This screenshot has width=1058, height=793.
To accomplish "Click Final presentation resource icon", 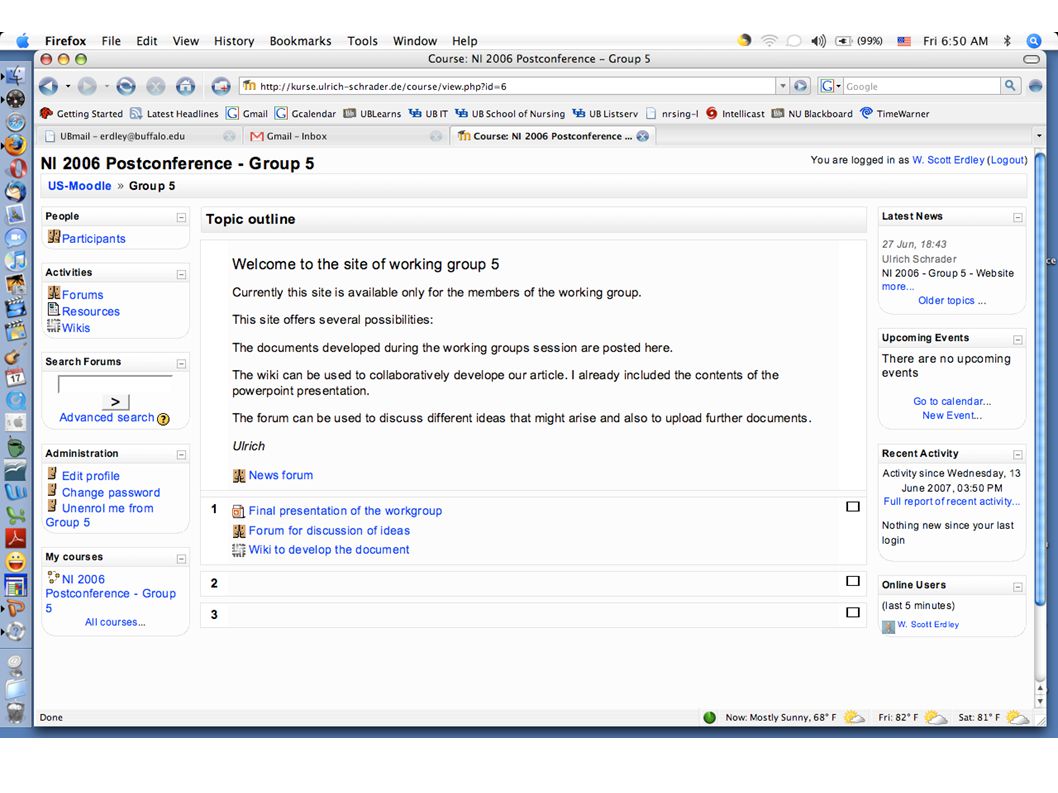I will 238,512.
